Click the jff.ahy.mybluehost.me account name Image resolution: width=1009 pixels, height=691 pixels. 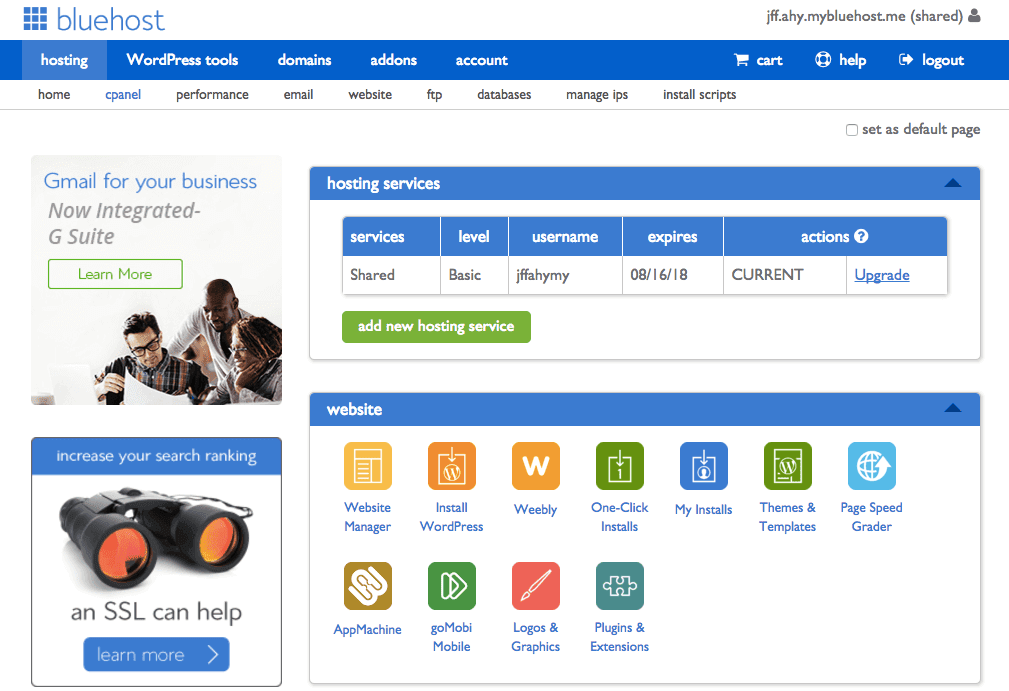(864, 15)
